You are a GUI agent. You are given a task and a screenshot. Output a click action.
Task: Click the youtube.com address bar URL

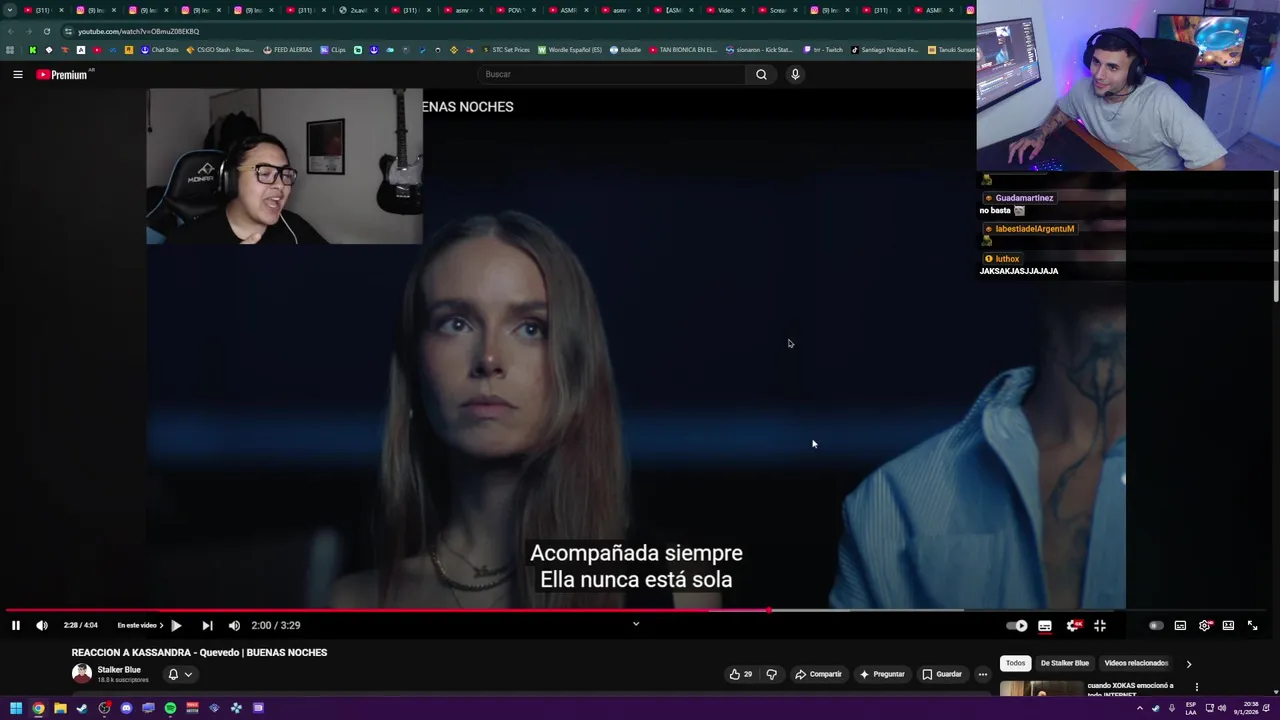tap(138, 31)
